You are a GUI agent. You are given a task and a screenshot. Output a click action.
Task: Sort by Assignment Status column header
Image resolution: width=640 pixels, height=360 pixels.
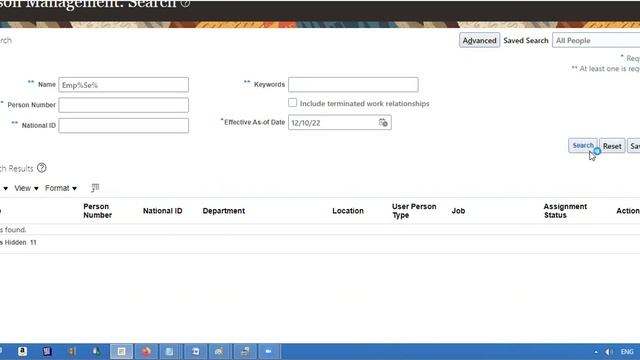[565, 211]
